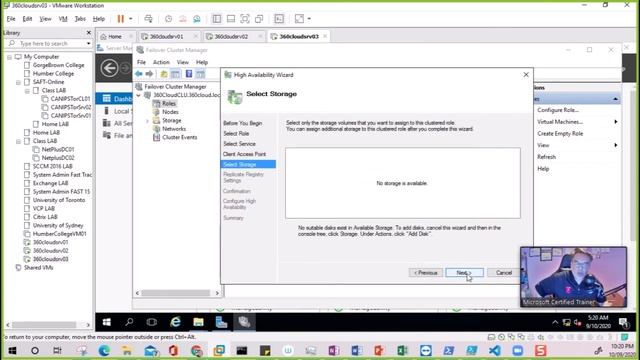
Task: Open the library search dropdown arrow
Action: pos(89,43)
